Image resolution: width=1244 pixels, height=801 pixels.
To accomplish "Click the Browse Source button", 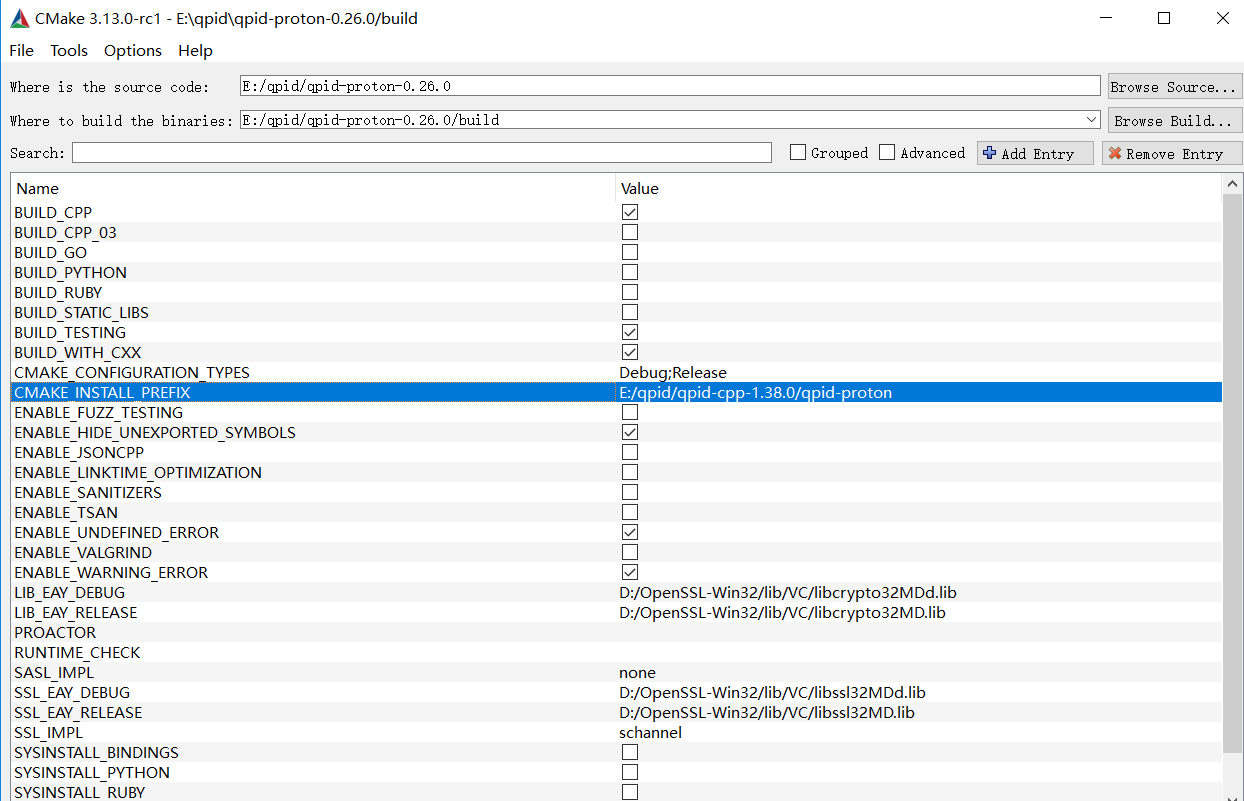I will click(1174, 86).
